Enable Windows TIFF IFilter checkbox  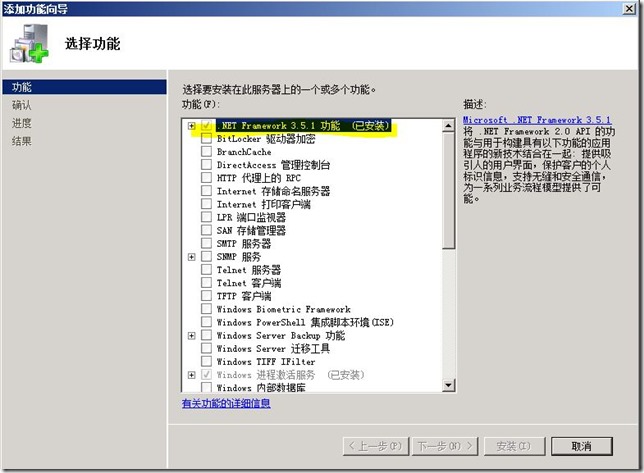point(207,362)
